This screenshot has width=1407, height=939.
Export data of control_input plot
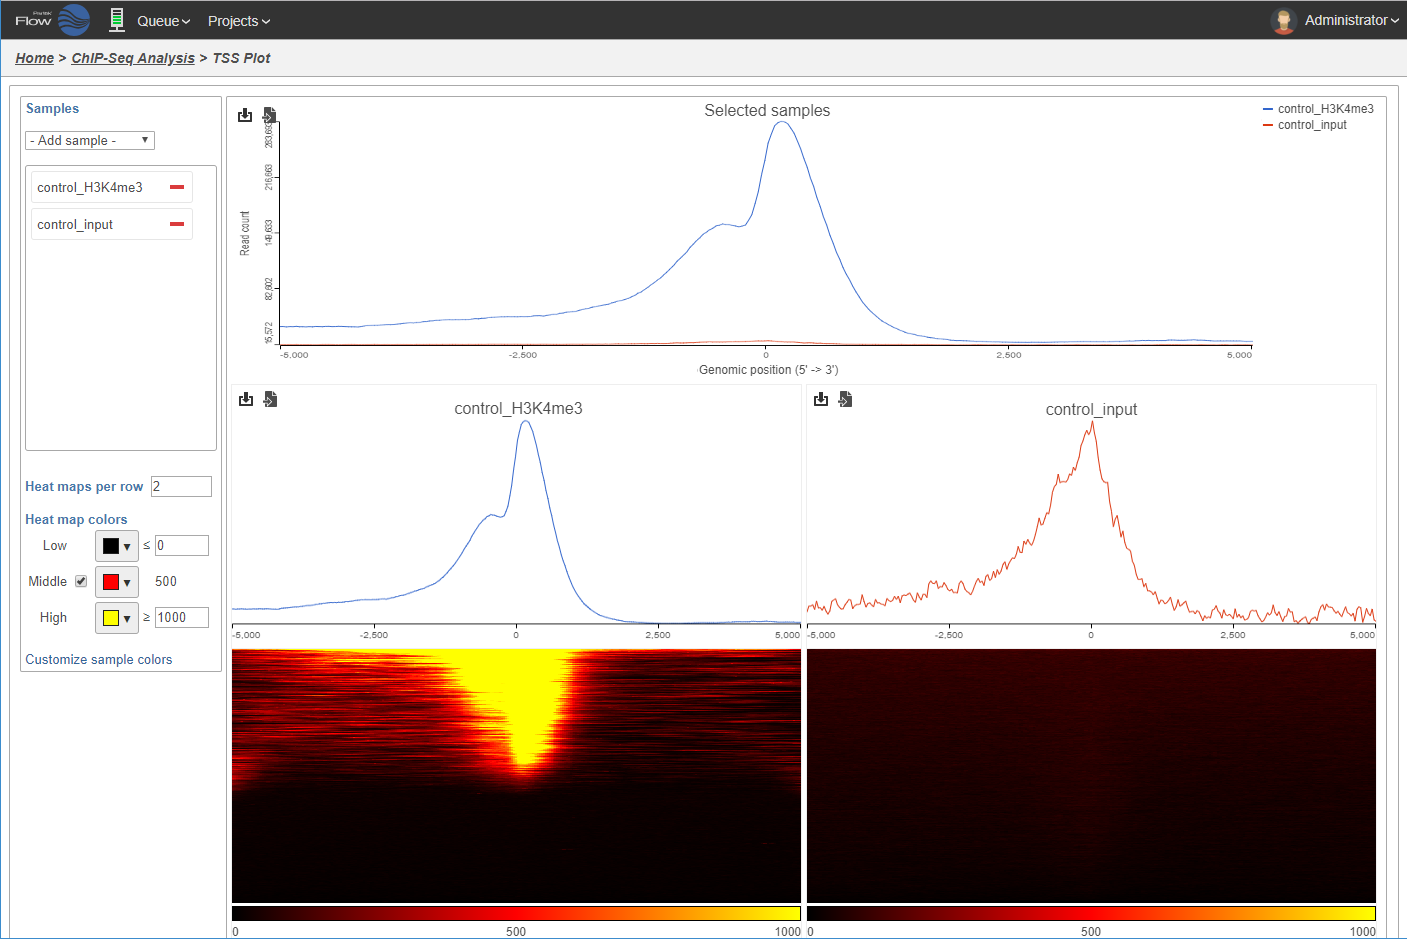tap(845, 399)
